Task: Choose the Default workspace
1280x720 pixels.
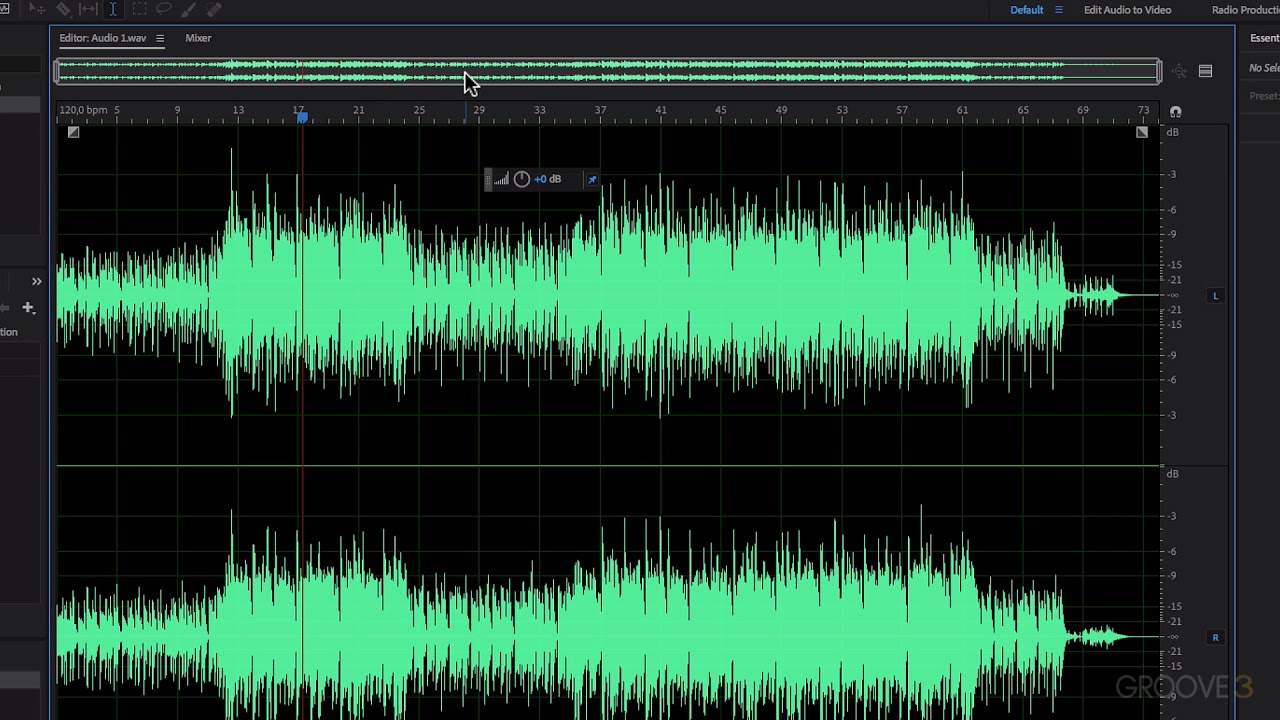Action: pos(1026,10)
